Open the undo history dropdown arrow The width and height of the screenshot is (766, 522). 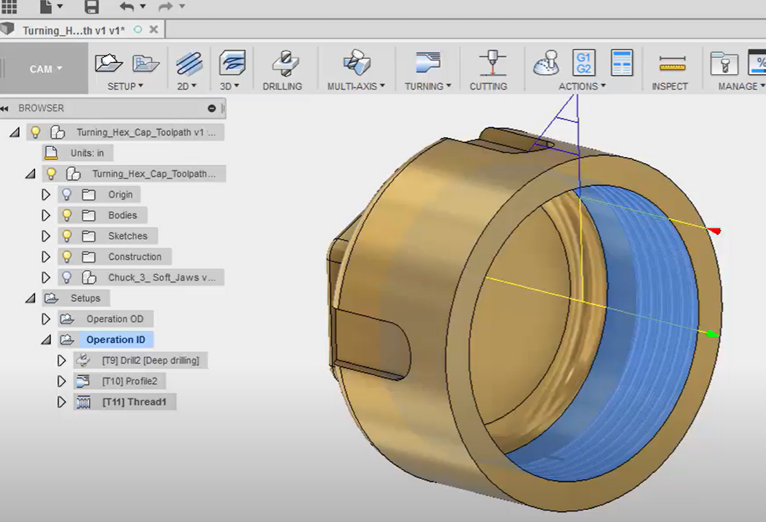click(143, 6)
